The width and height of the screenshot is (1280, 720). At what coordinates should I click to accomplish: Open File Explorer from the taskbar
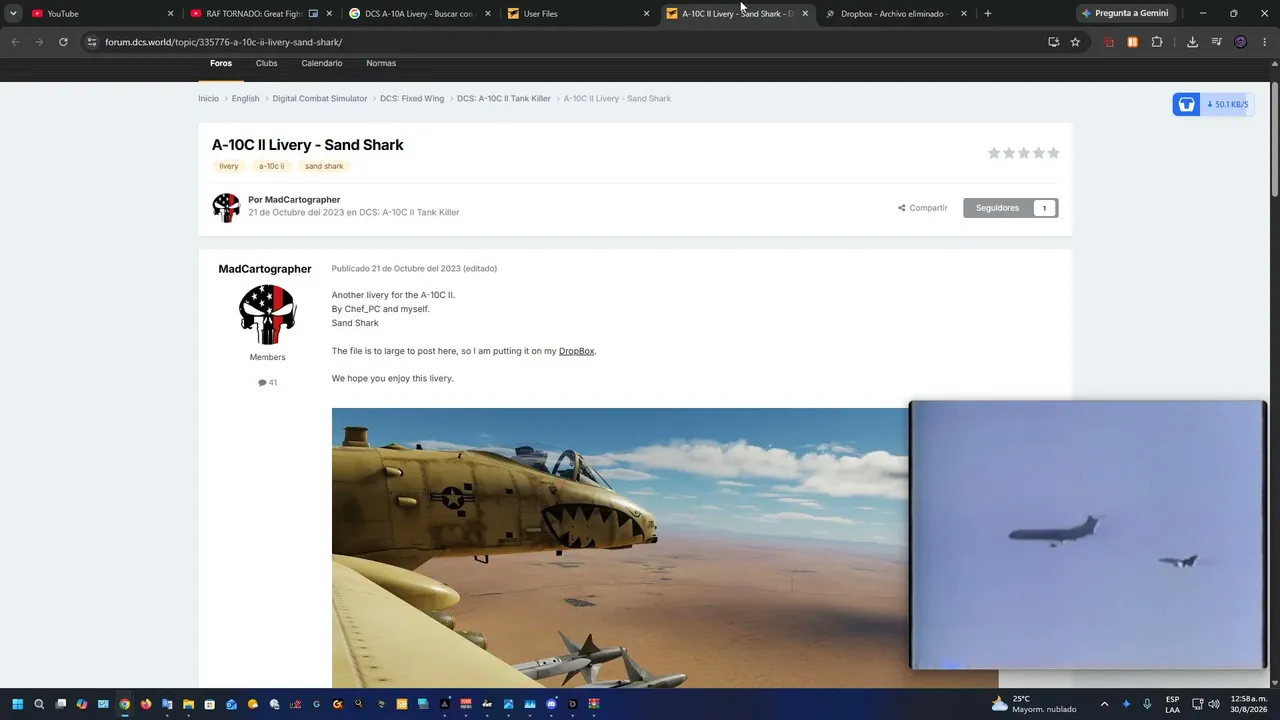click(x=188, y=704)
